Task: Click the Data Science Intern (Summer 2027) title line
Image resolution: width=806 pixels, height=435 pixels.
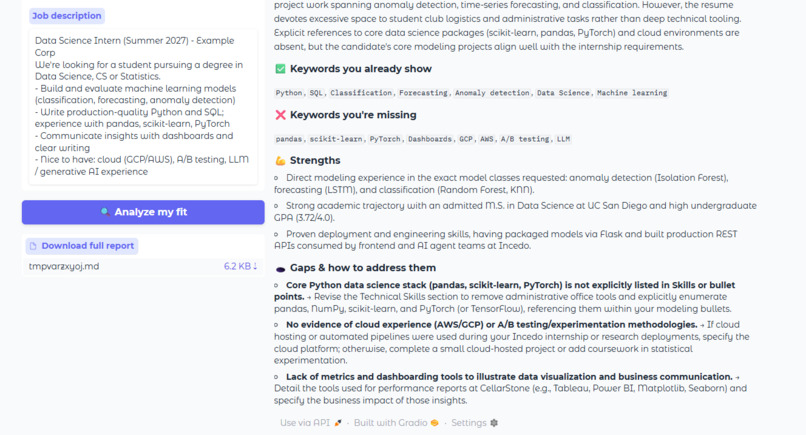Action: pos(135,46)
